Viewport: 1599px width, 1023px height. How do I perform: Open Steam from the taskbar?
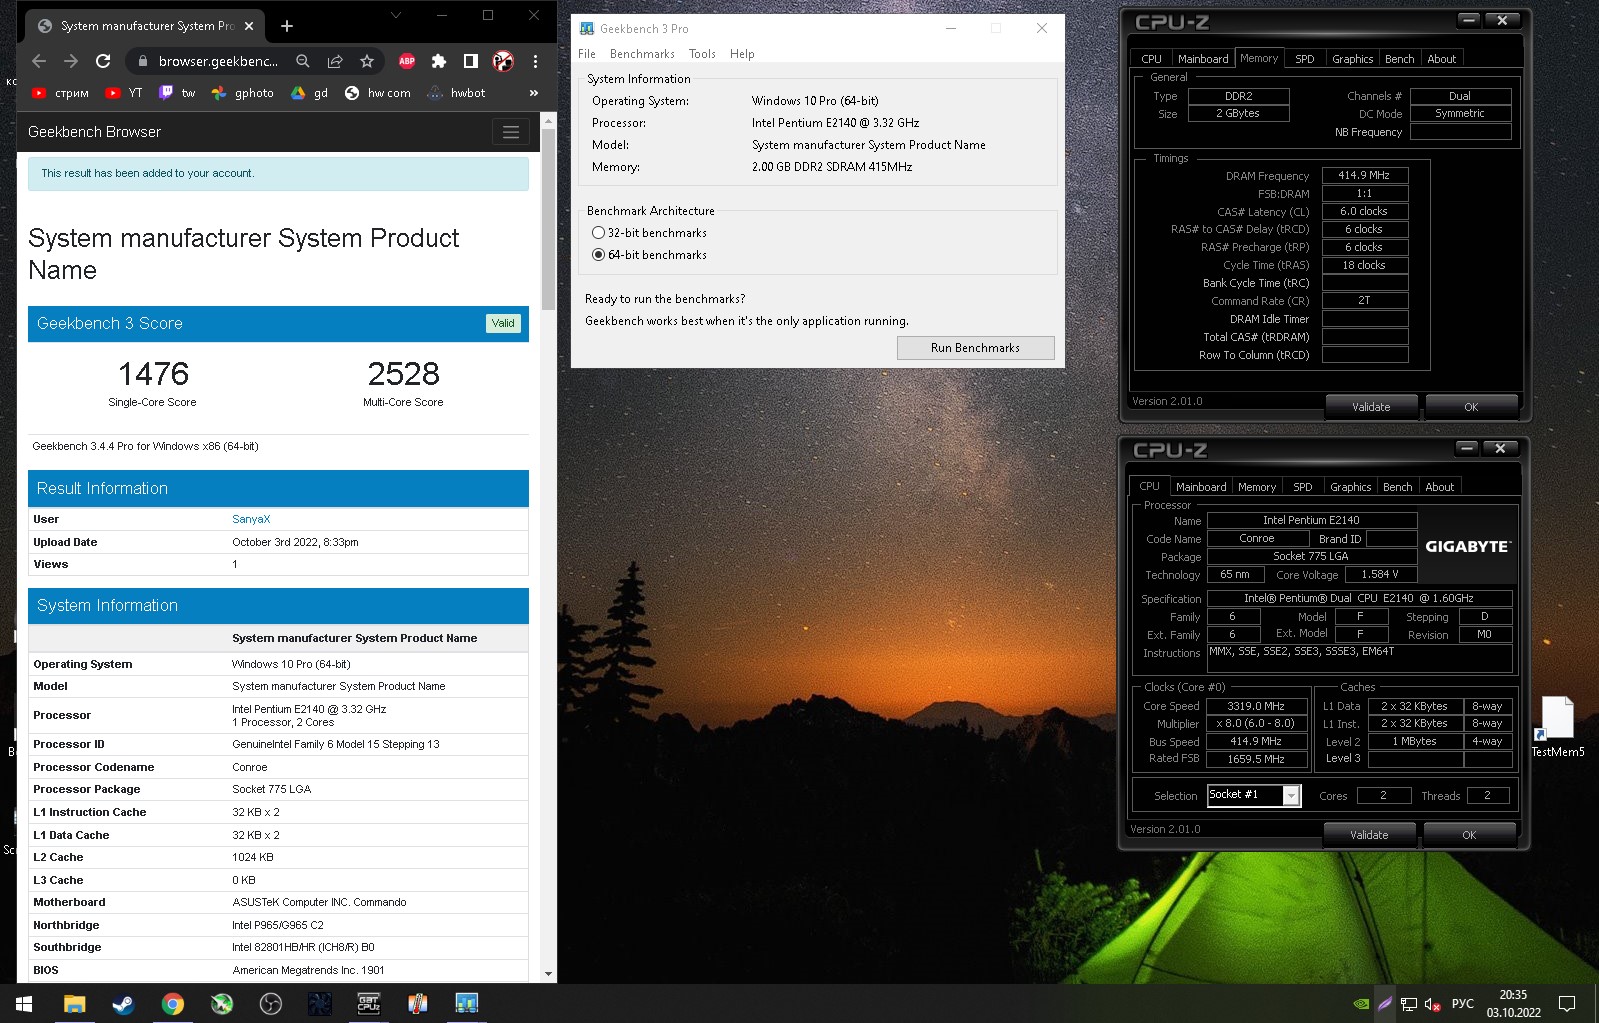(x=123, y=1003)
